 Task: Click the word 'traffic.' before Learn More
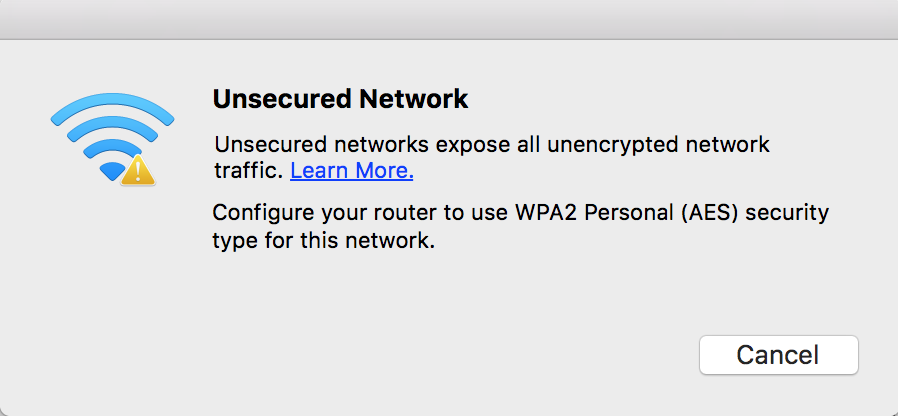249,171
